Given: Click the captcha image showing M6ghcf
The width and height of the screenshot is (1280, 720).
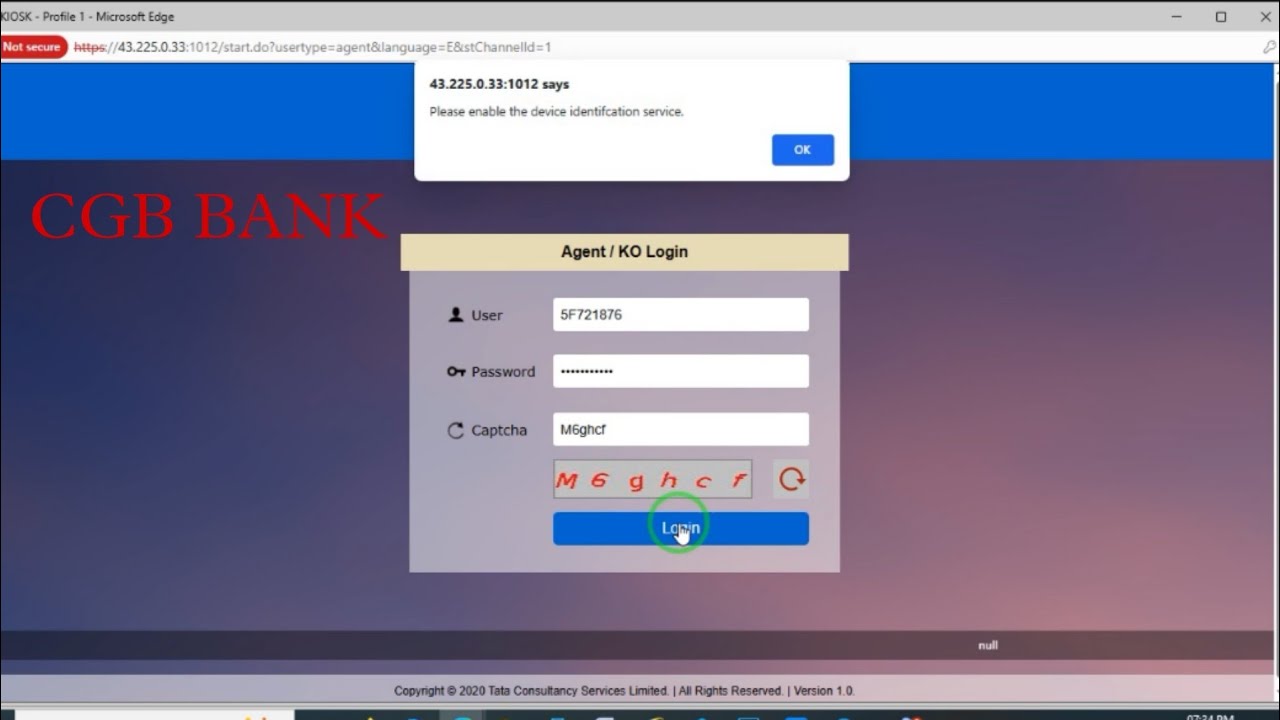Looking at the screenshot, I should pyautogui.click(x=653, y=479).
